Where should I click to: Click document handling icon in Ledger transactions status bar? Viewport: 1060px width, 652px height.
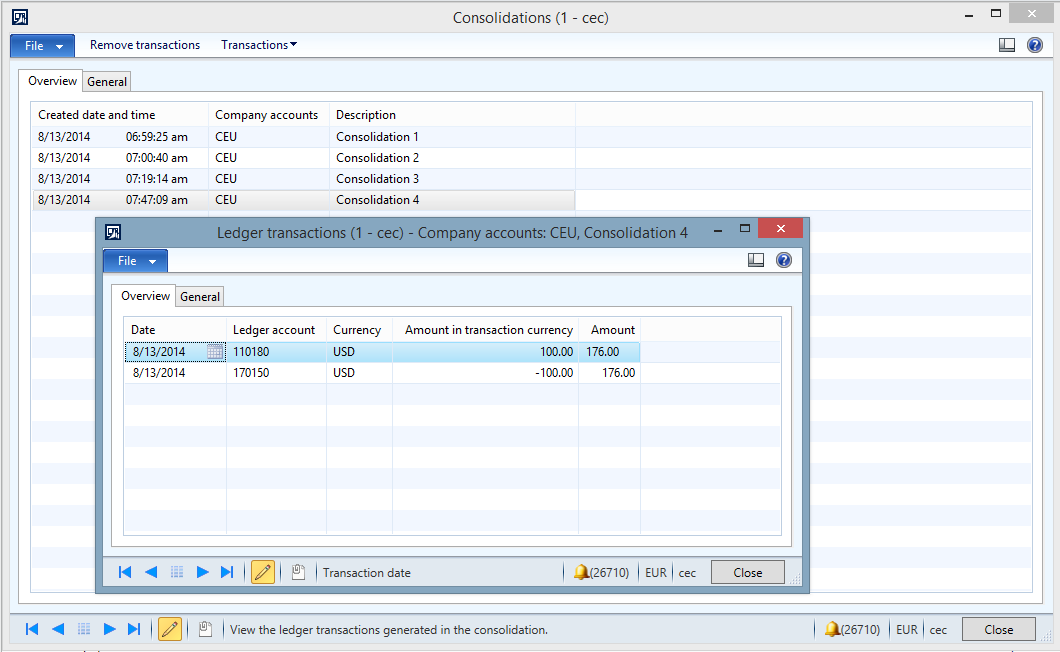pyautogui.click(x=298, y=572)
